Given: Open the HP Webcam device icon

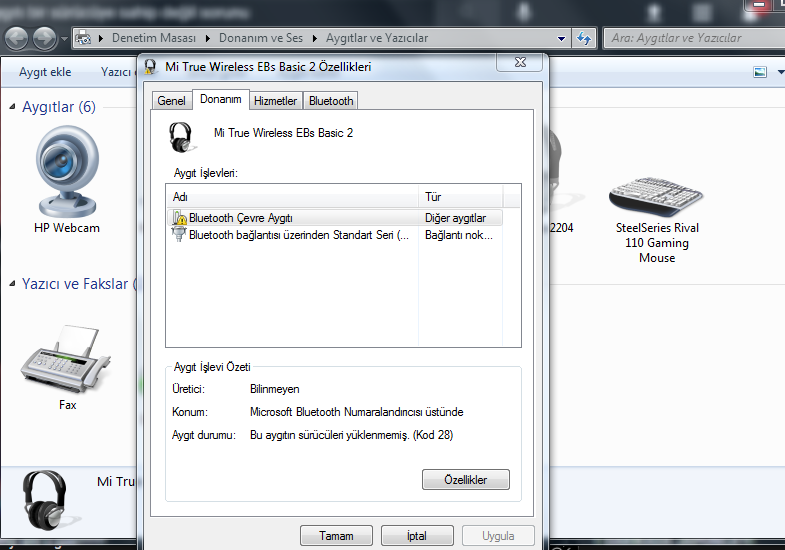Looking at the screenshot, I should (x=67, y=172).
